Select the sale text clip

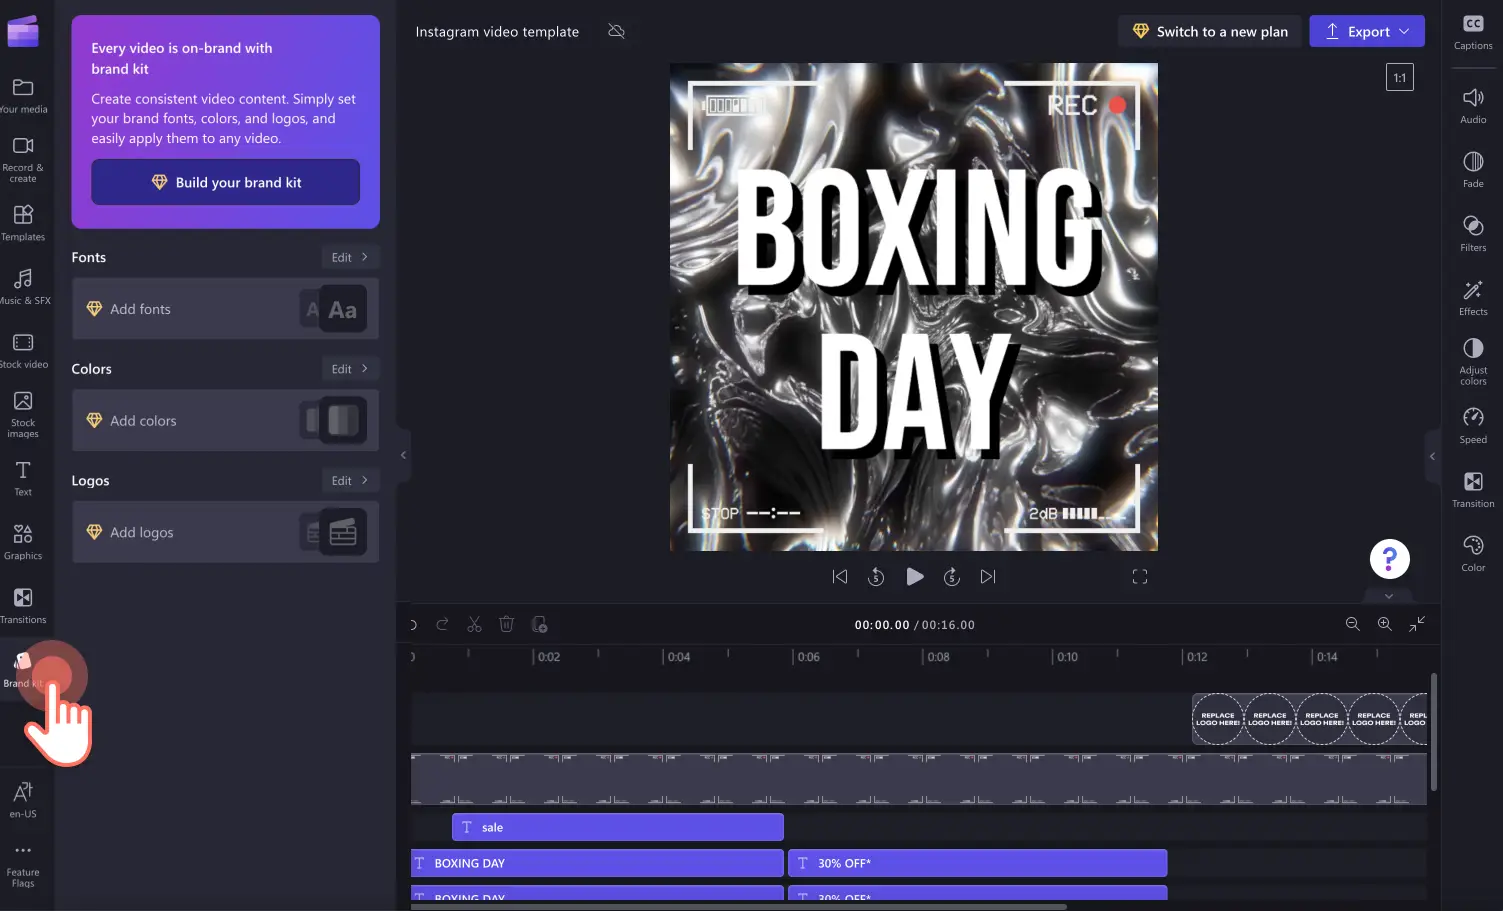617,827
